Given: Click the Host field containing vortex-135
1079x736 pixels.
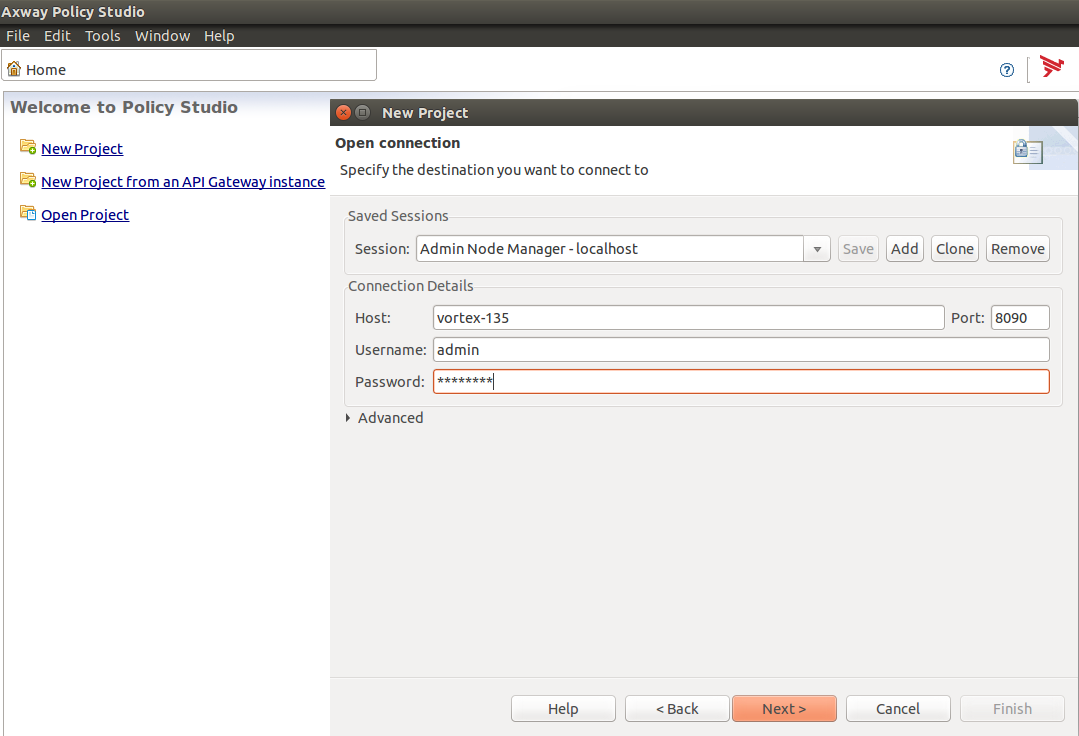Looking at the screenshot, I should coord(689,318).
